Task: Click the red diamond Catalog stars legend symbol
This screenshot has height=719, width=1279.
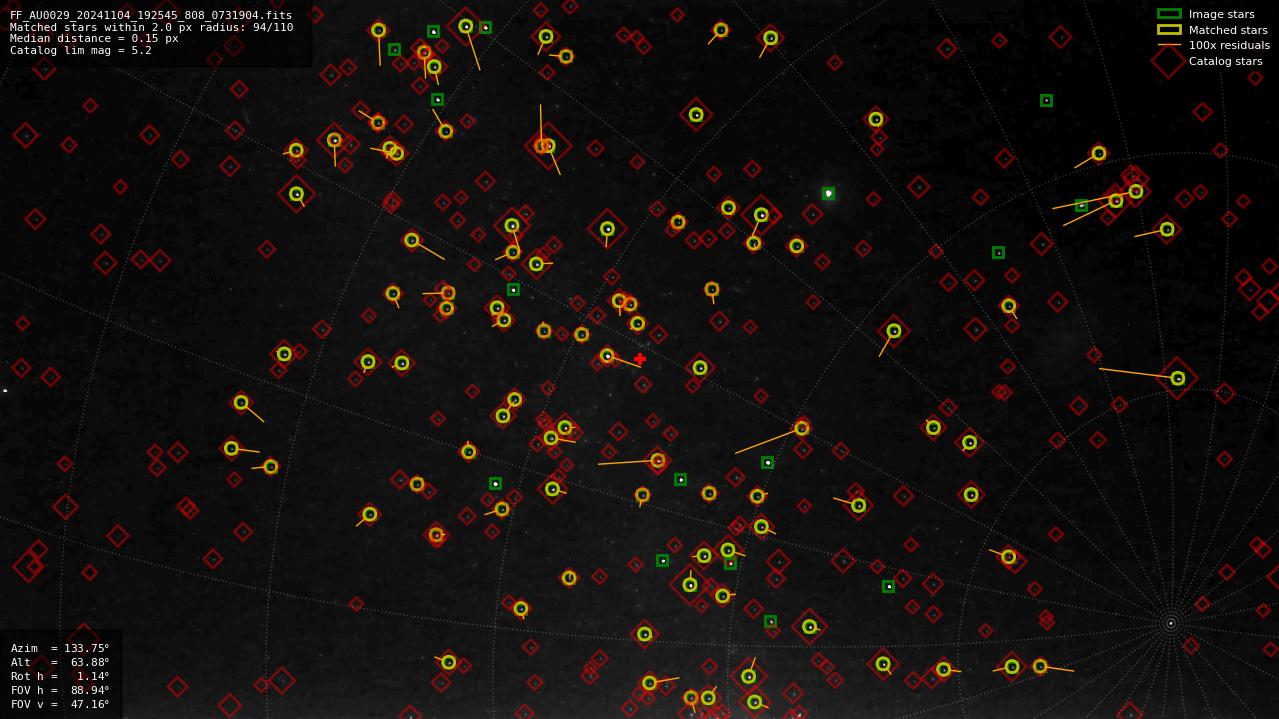Action: click(1169, 61)
